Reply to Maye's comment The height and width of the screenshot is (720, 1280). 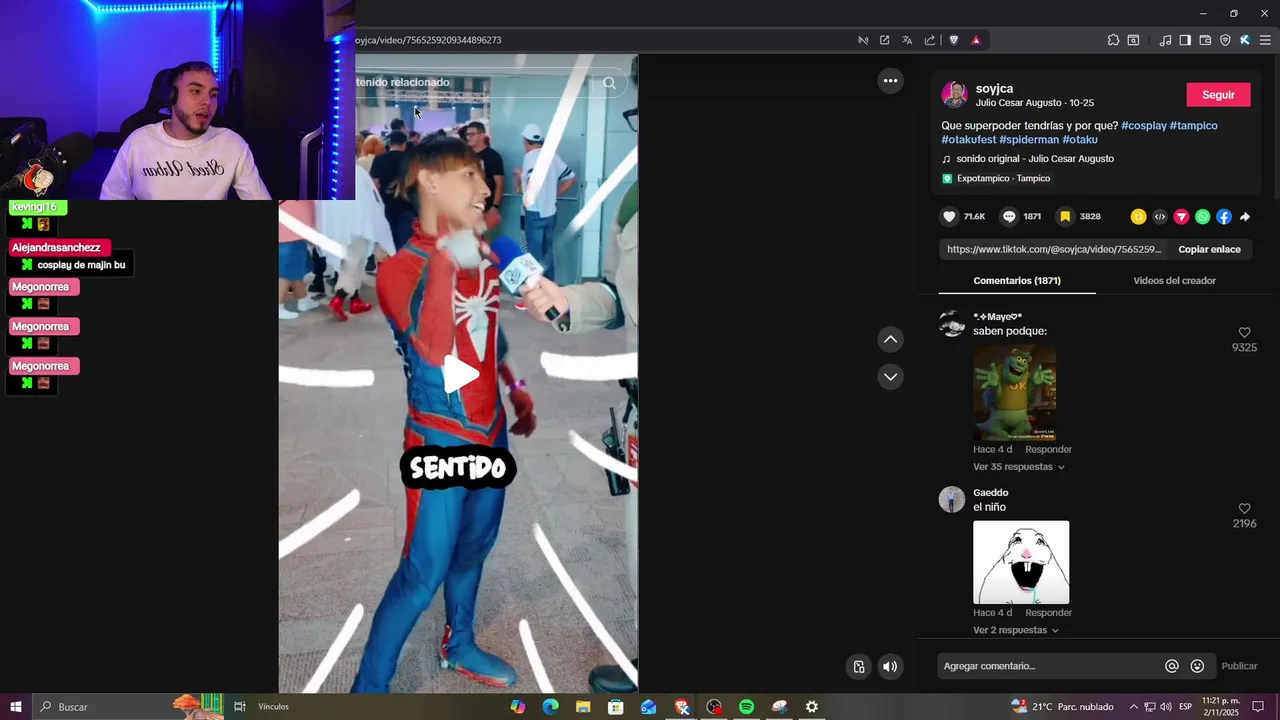coord(1048,450)
